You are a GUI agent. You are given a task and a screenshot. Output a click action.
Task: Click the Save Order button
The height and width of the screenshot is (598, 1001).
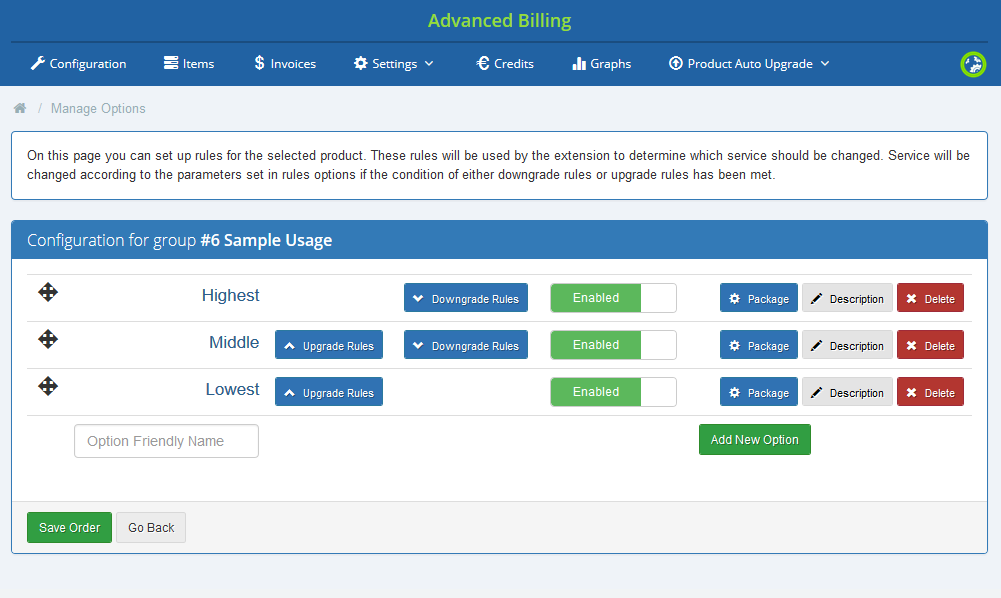(69, 527)
